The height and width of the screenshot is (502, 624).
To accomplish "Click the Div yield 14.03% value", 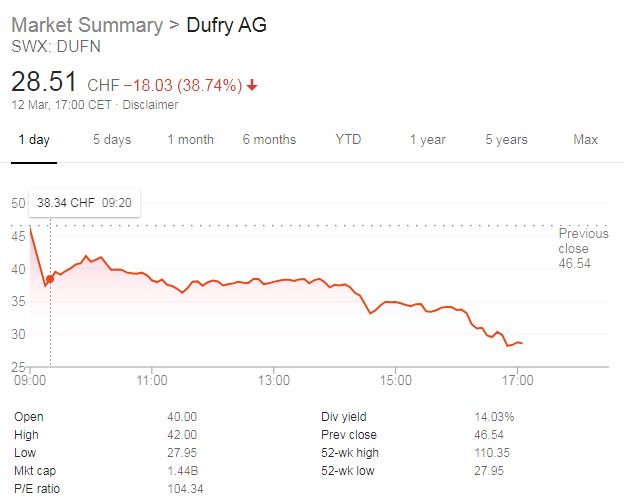I will [x=494, y=417].
